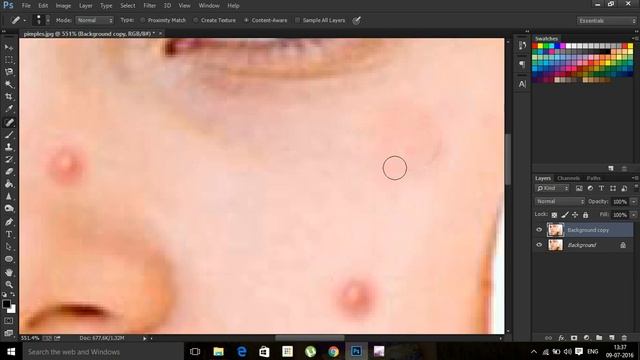Select the Horizontal Type tool
640x360 pixels.
pyautogui.click(x=9, y=234)
